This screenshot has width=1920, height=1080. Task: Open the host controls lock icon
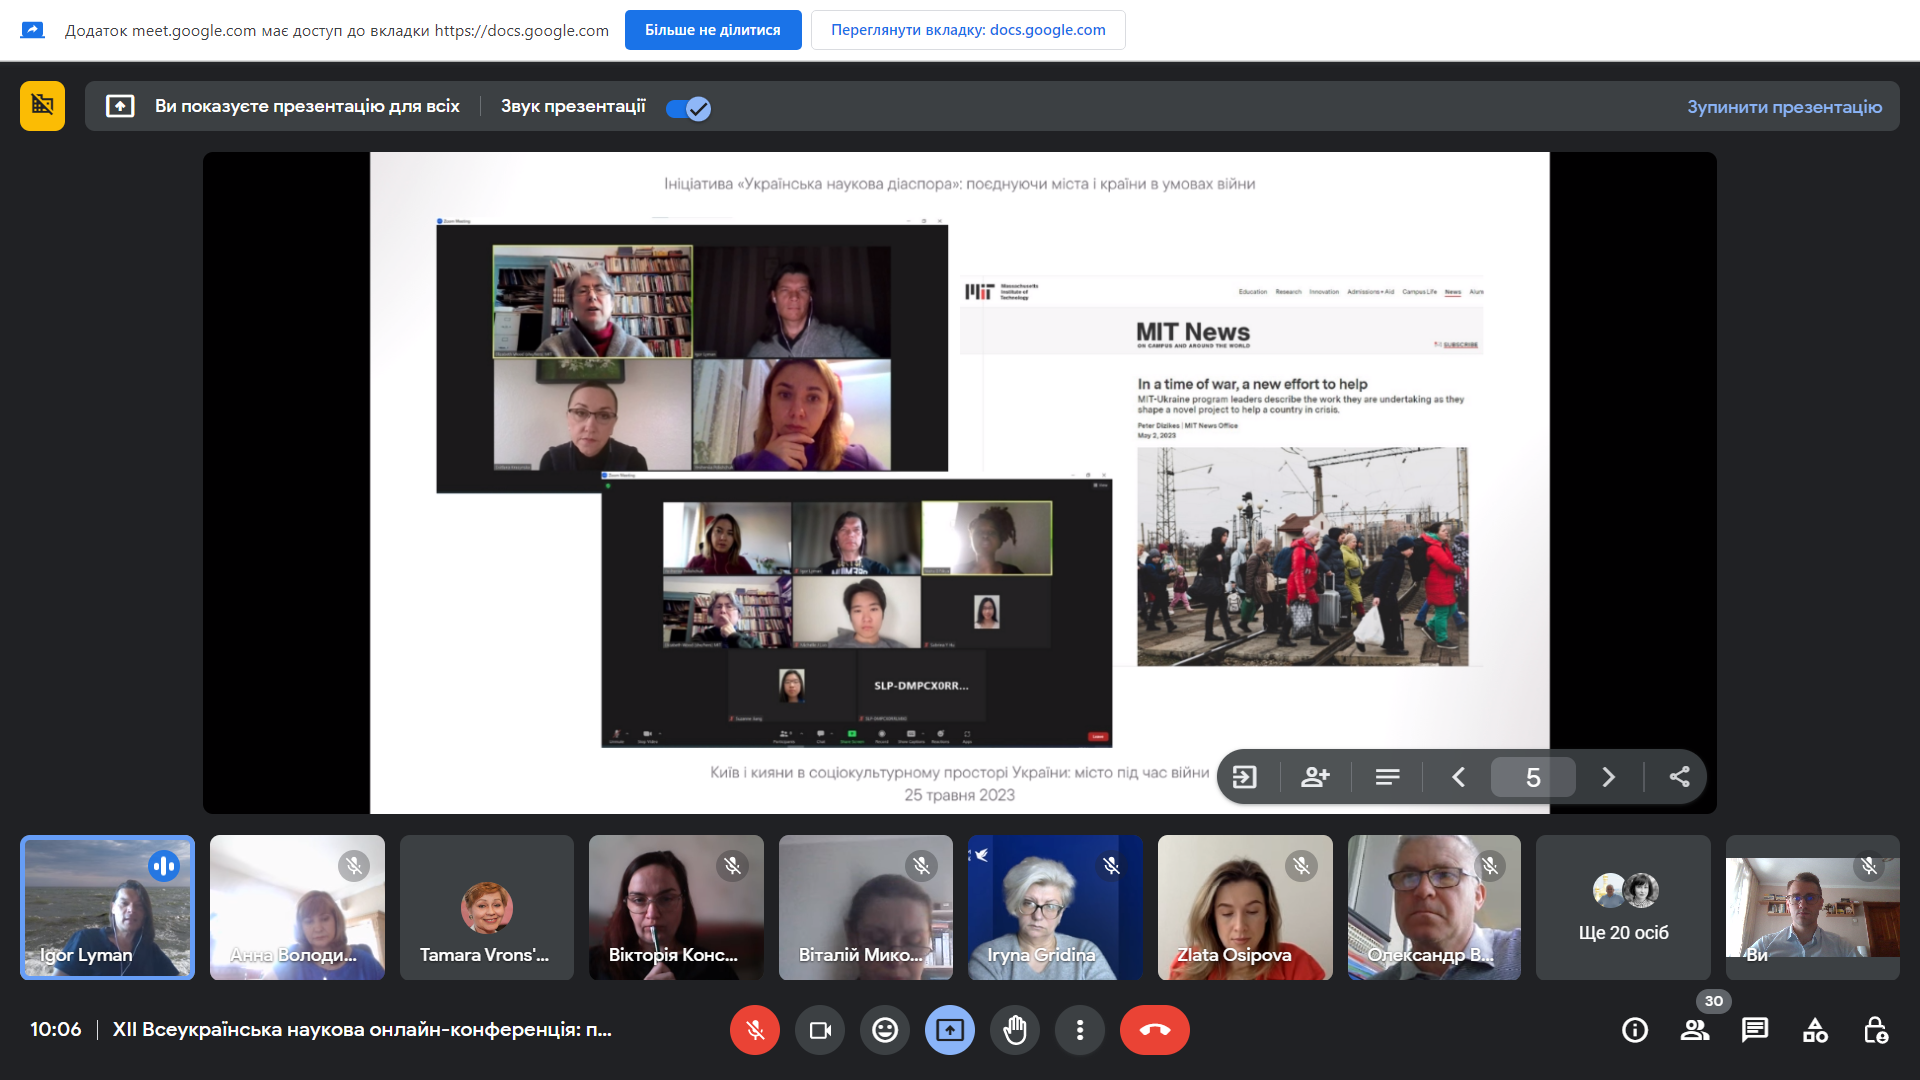[1875, 1030]
